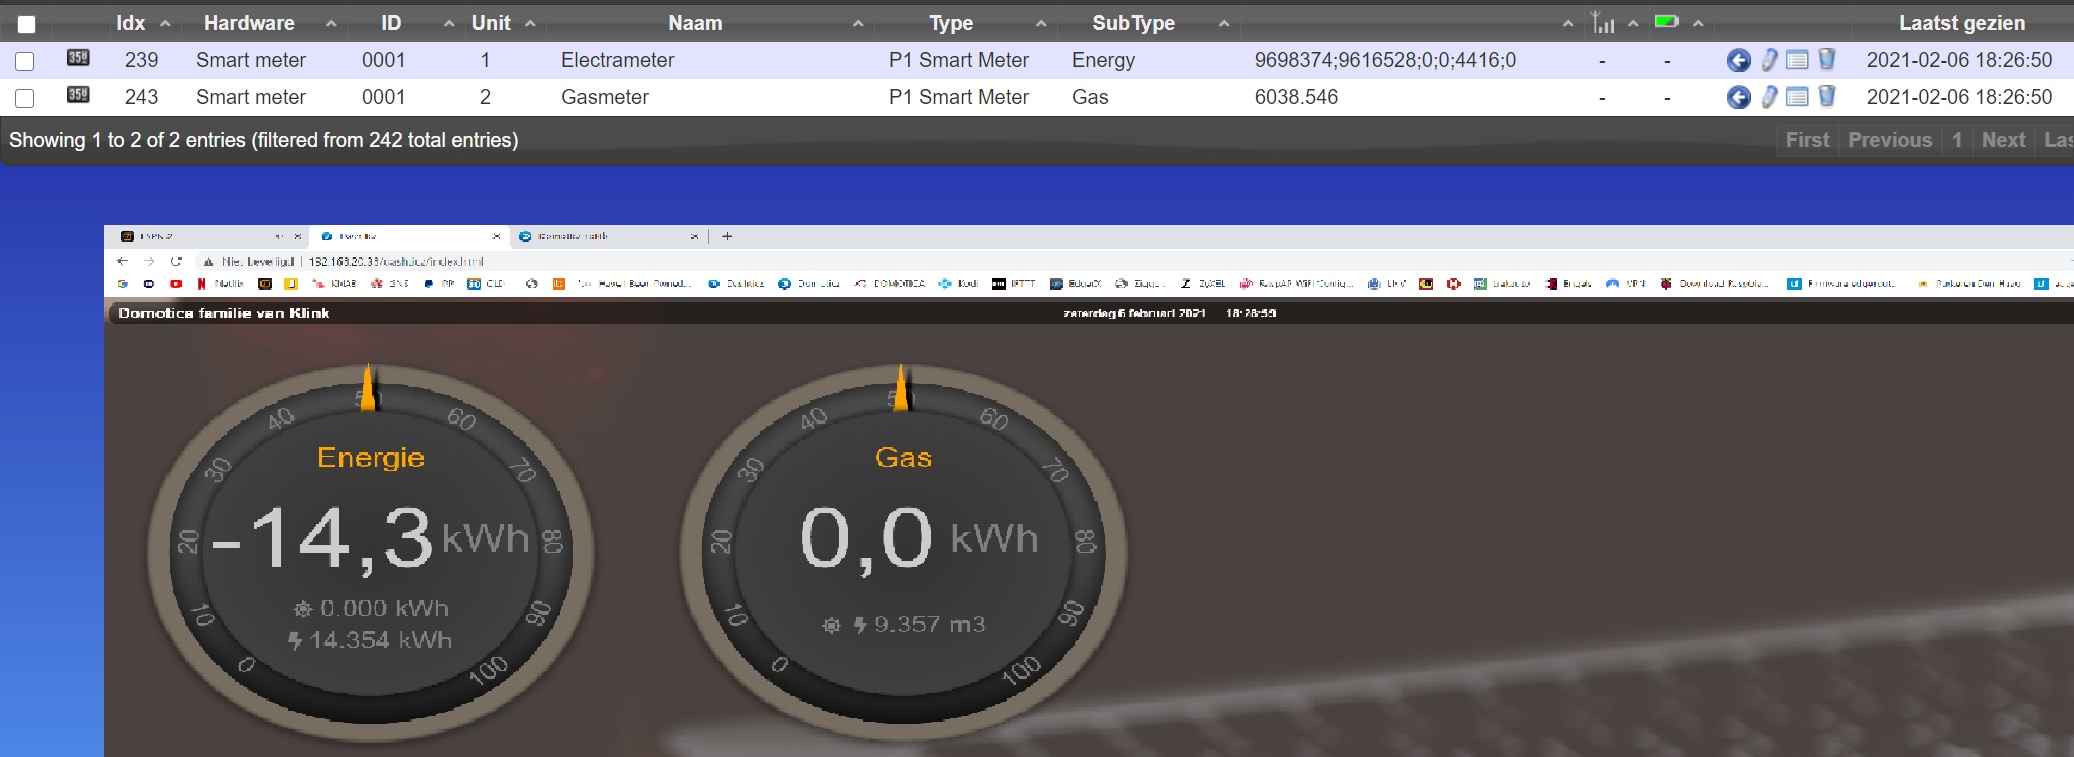The width and height of the screenshot is (2074, 757).
Task: Open the Kodi bookmark in embedded browser
Action: tap(958, 284)
